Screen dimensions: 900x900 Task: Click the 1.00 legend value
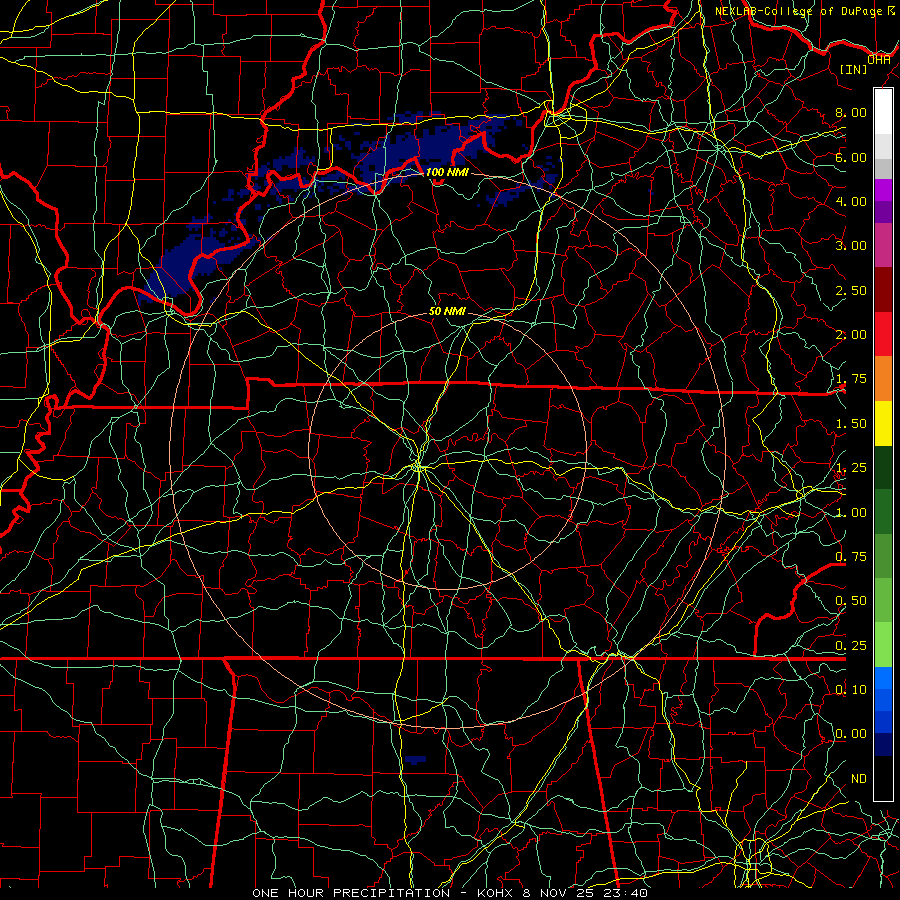pos(851,513)
